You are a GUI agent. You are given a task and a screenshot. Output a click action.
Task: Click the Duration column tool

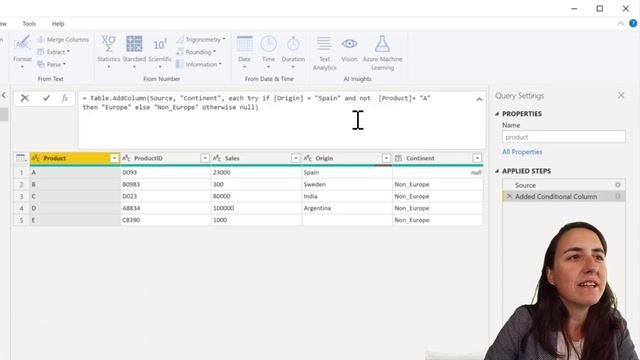[x=293, y=52]
